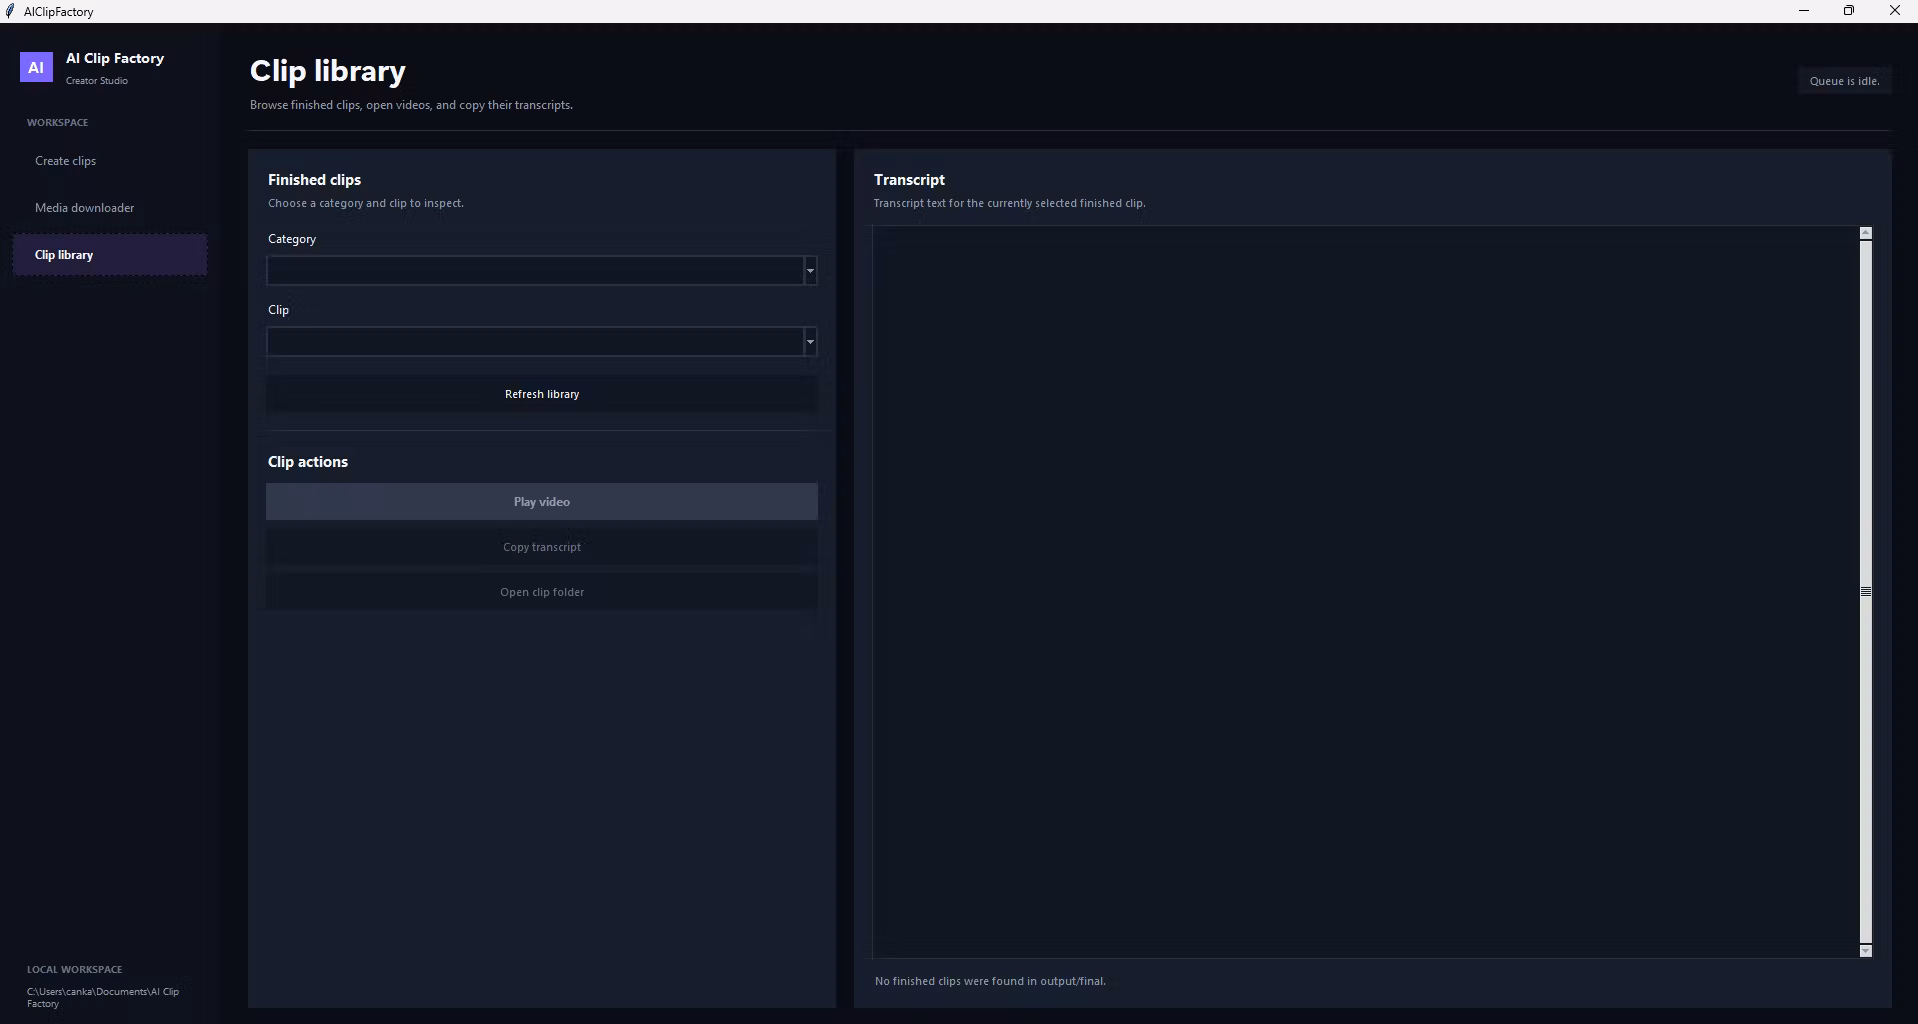Click inside the Category combo box field

pos(535,271)
